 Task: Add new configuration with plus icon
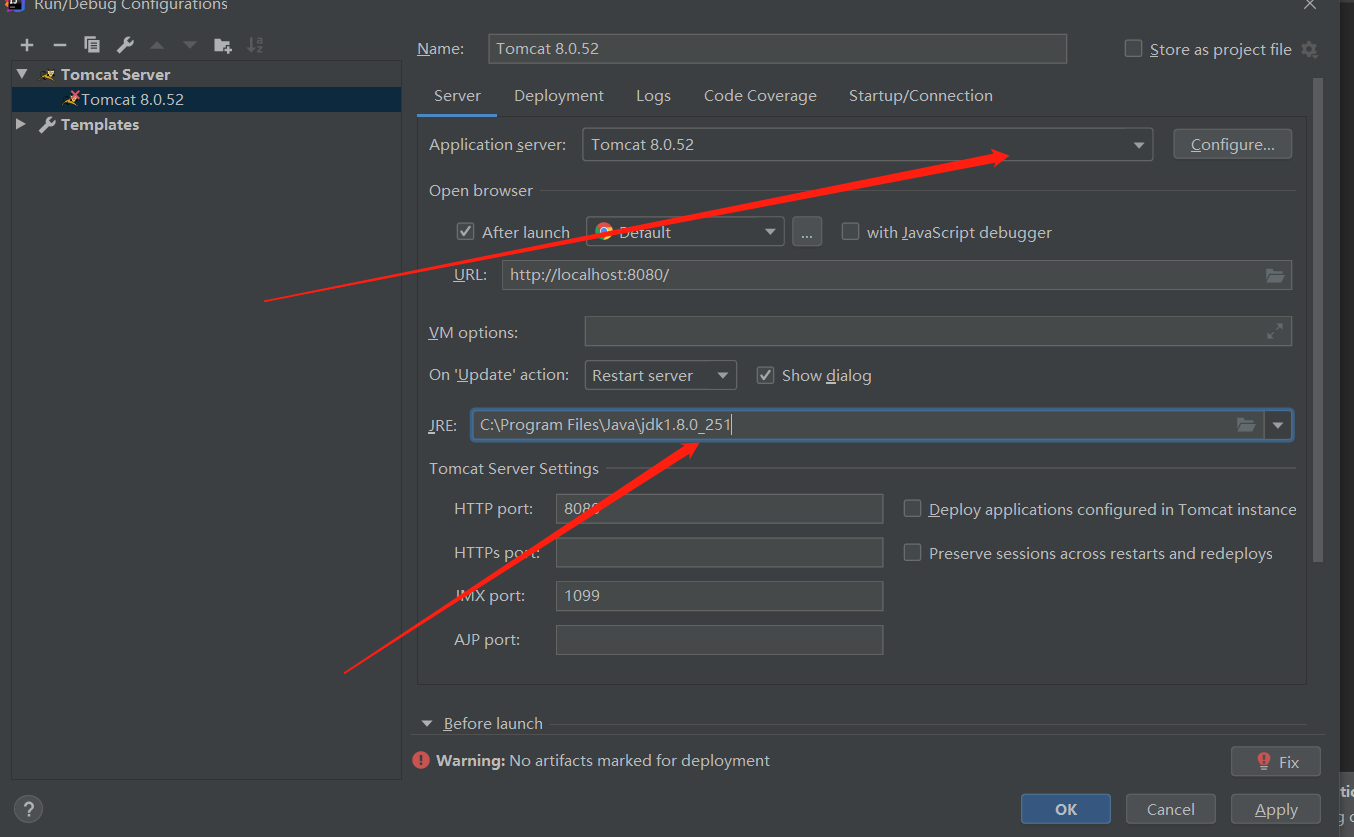[x=27, y=45]
